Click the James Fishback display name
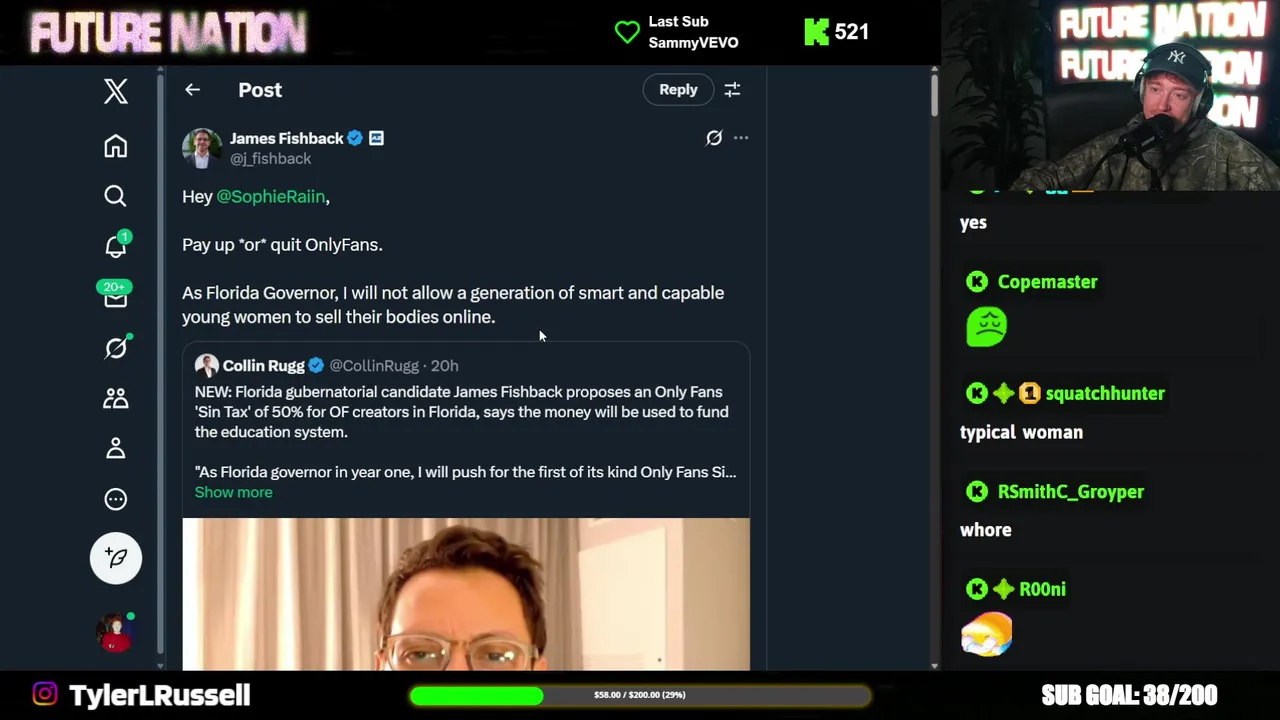 [x=286, y=138]
